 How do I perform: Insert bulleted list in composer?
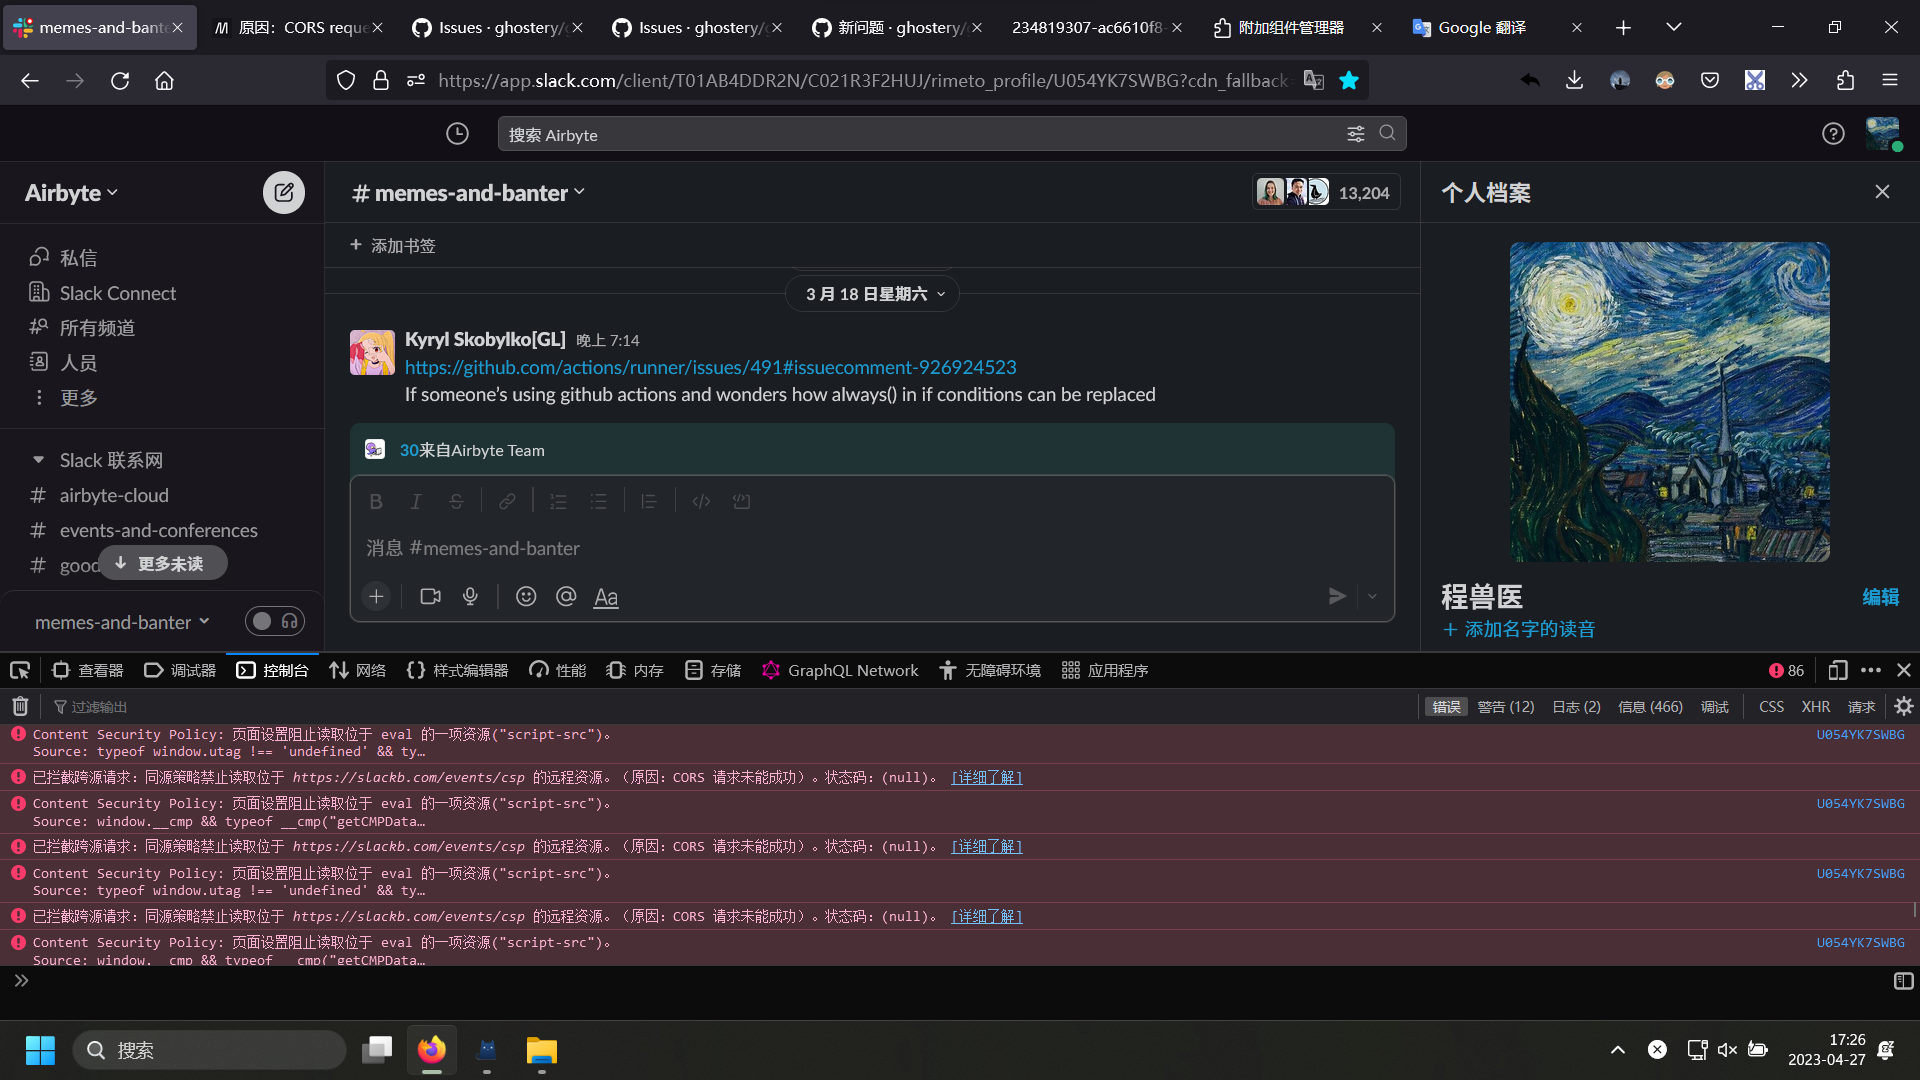point(598,501)
